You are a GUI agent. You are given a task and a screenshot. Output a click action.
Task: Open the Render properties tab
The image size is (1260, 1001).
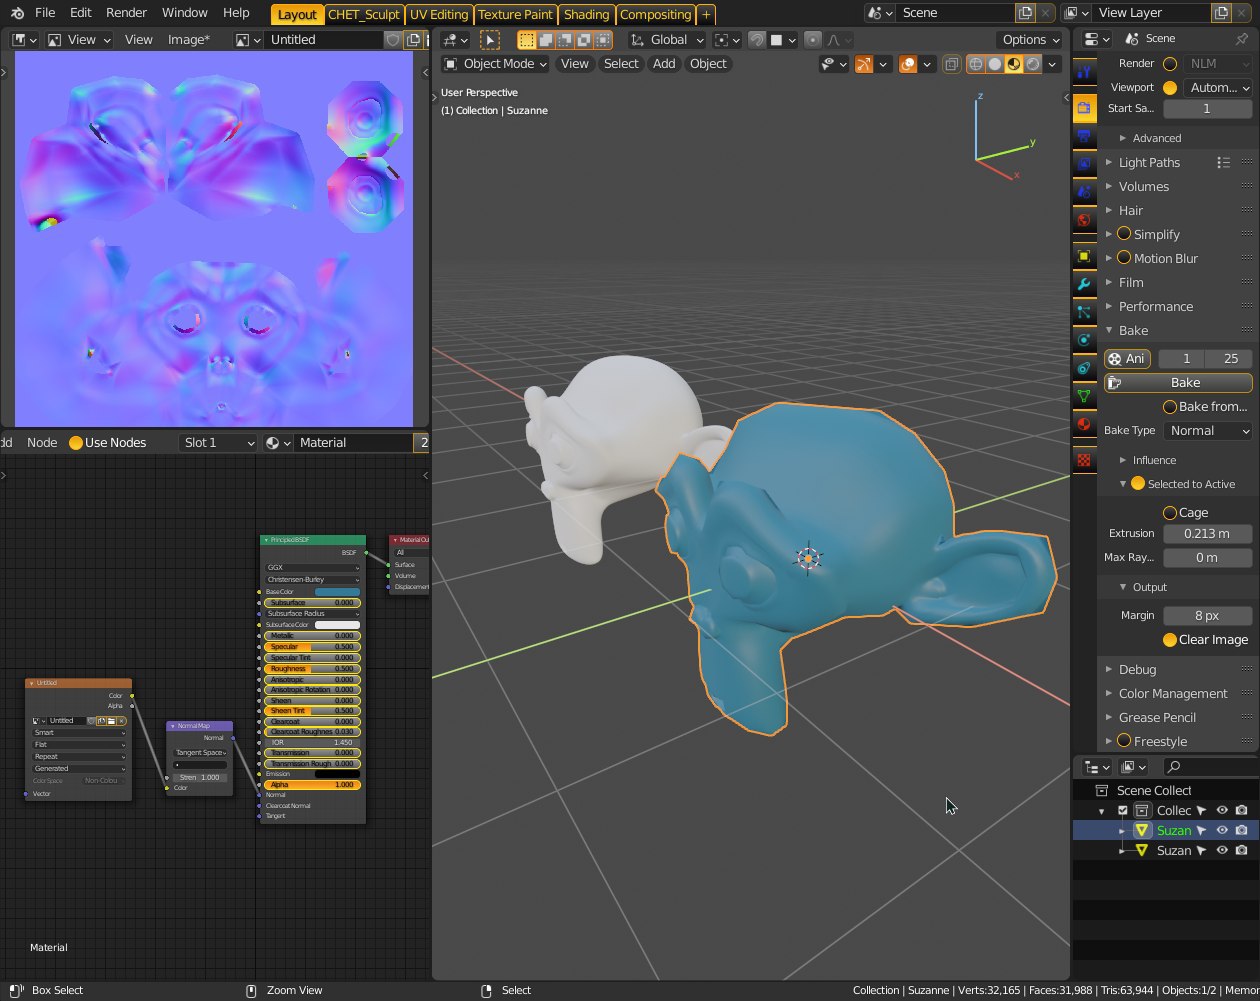point(1084,108)
